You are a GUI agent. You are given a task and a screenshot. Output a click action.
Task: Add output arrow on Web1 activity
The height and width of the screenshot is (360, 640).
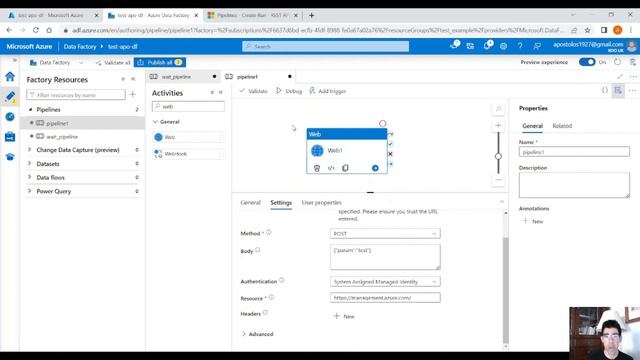point(375,168)
